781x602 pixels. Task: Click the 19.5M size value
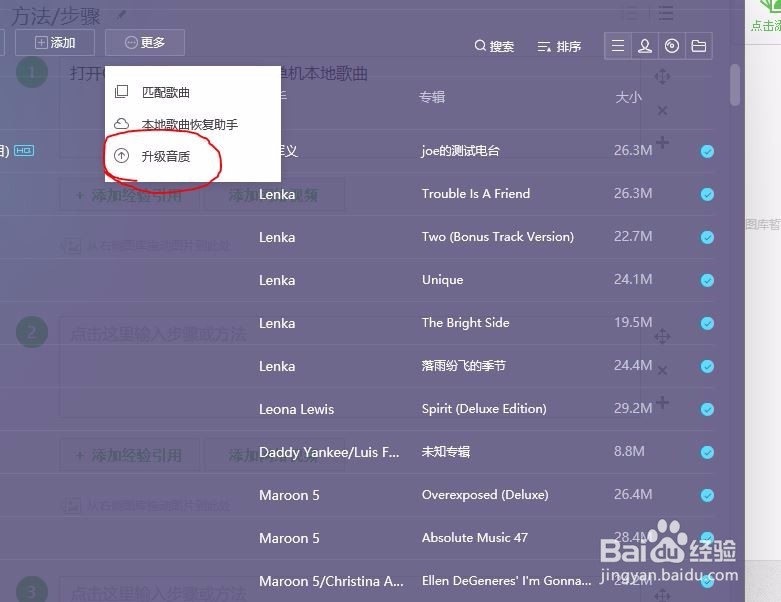(633, 322)
